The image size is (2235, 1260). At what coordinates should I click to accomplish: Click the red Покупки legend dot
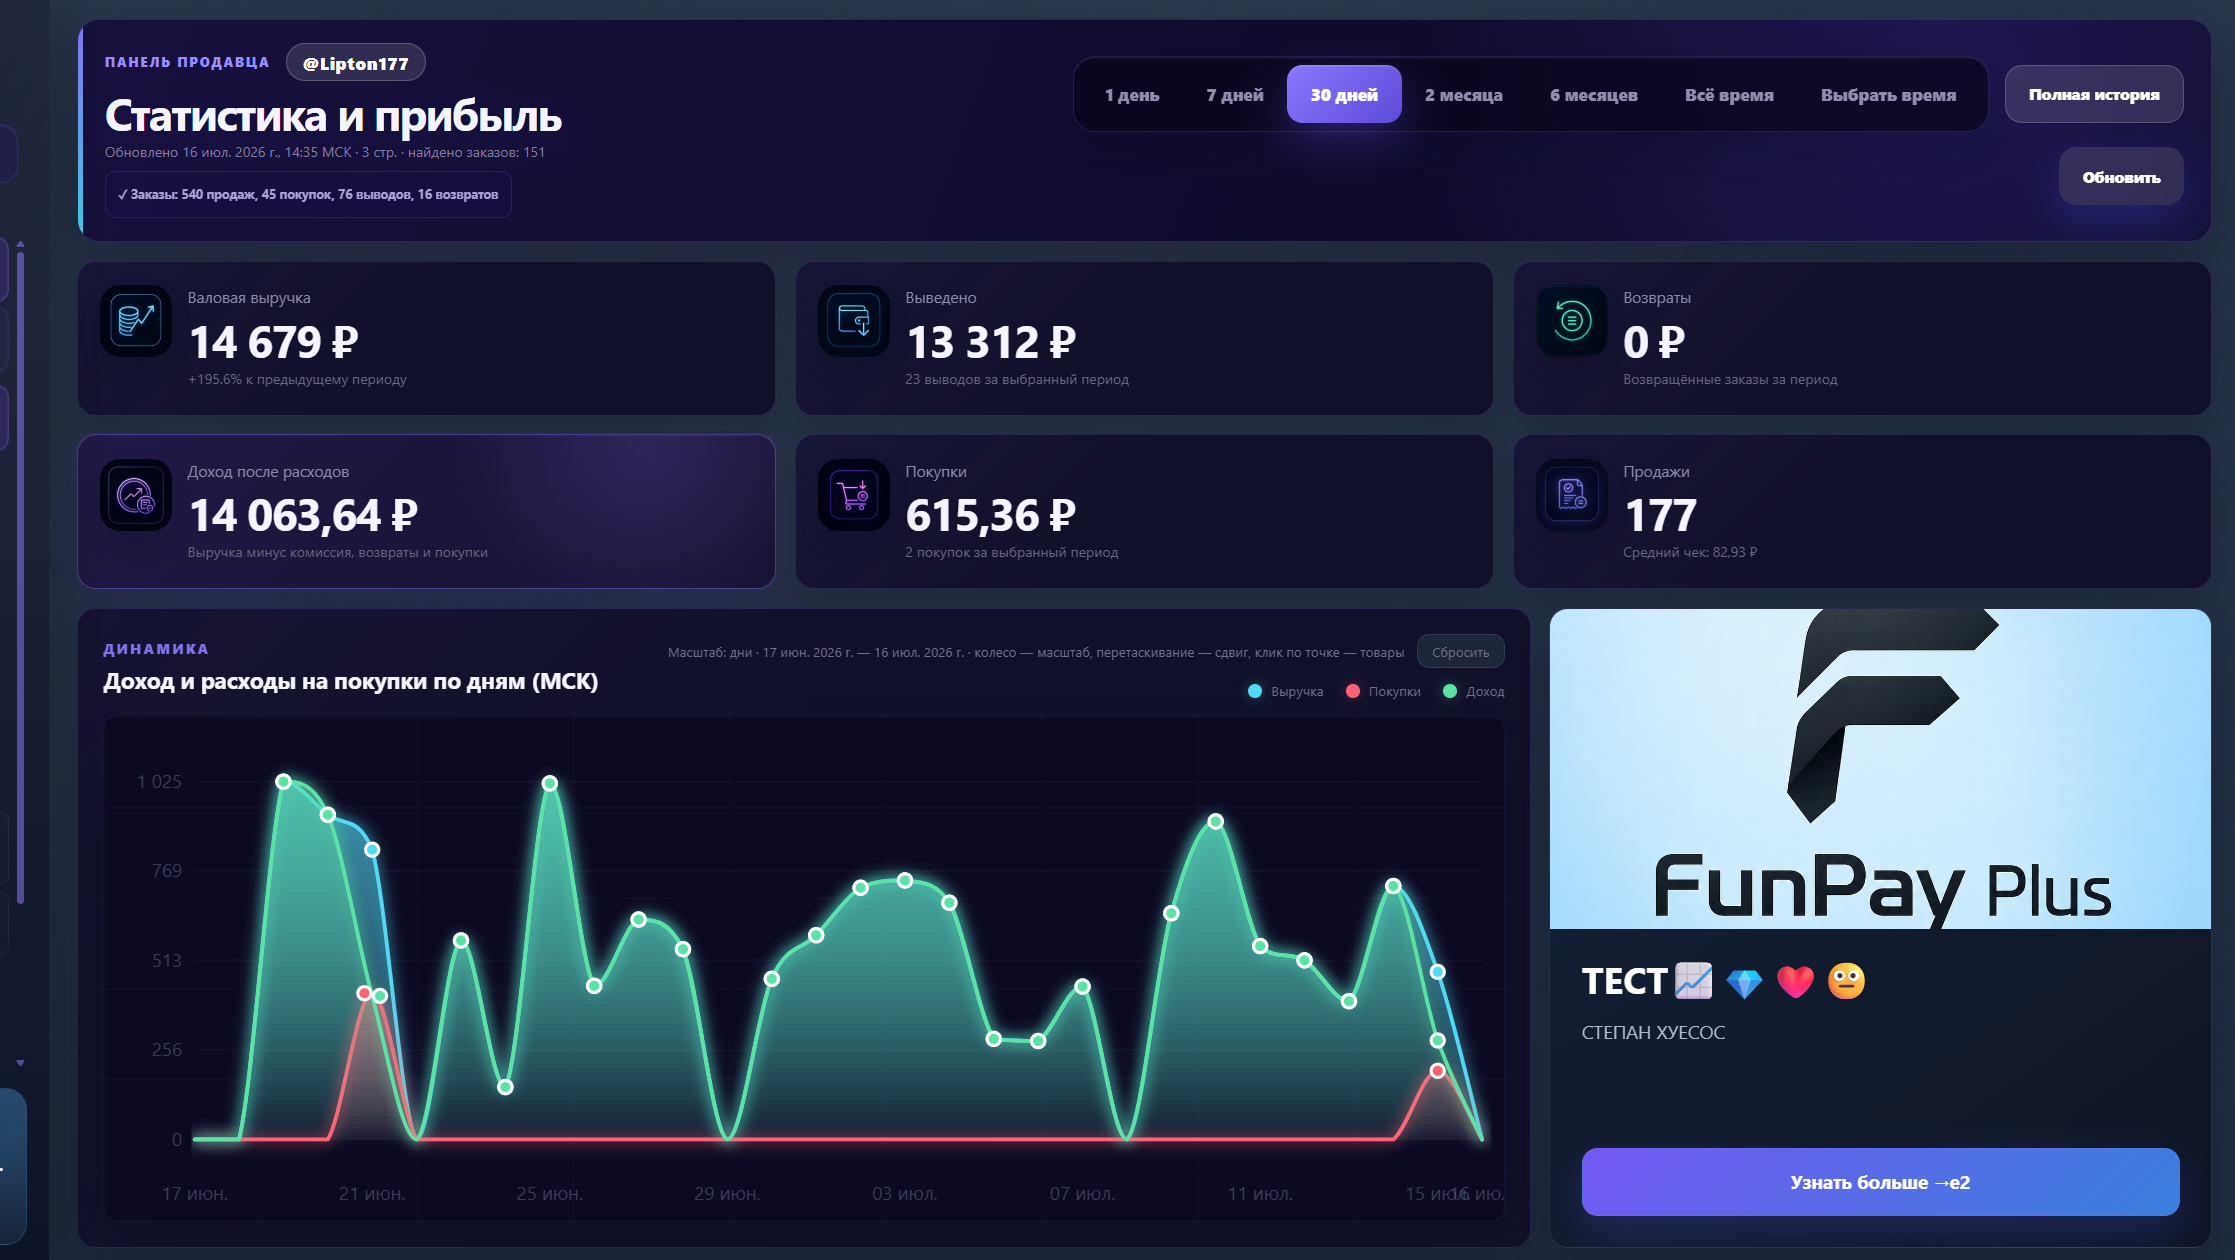pos(1353,691)
